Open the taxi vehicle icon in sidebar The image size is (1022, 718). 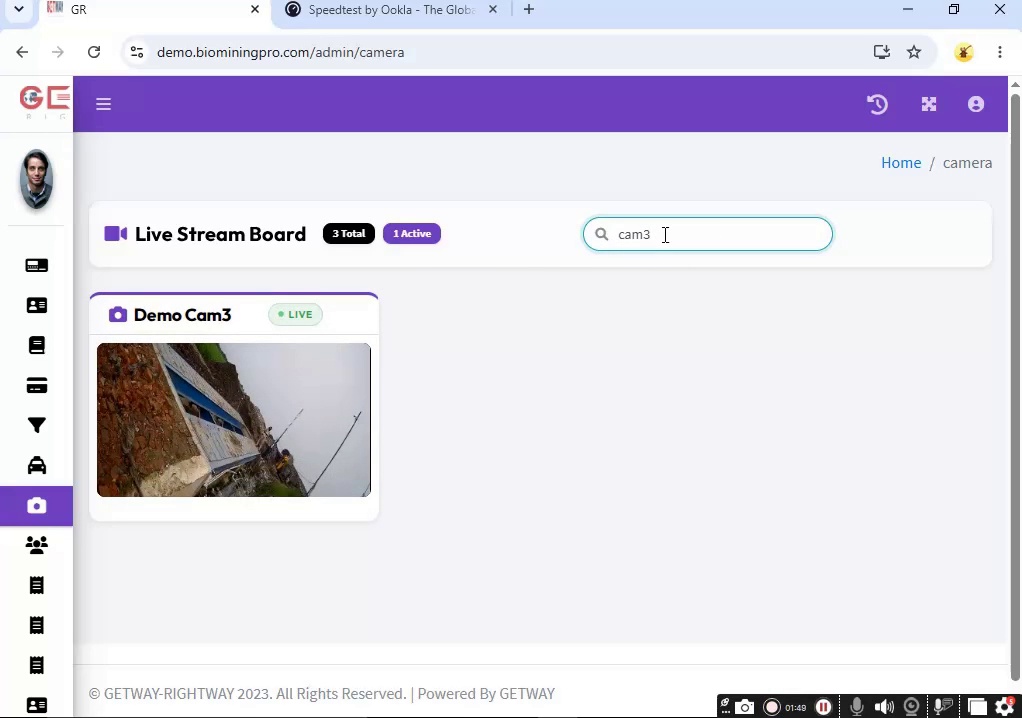click(36, 465)
